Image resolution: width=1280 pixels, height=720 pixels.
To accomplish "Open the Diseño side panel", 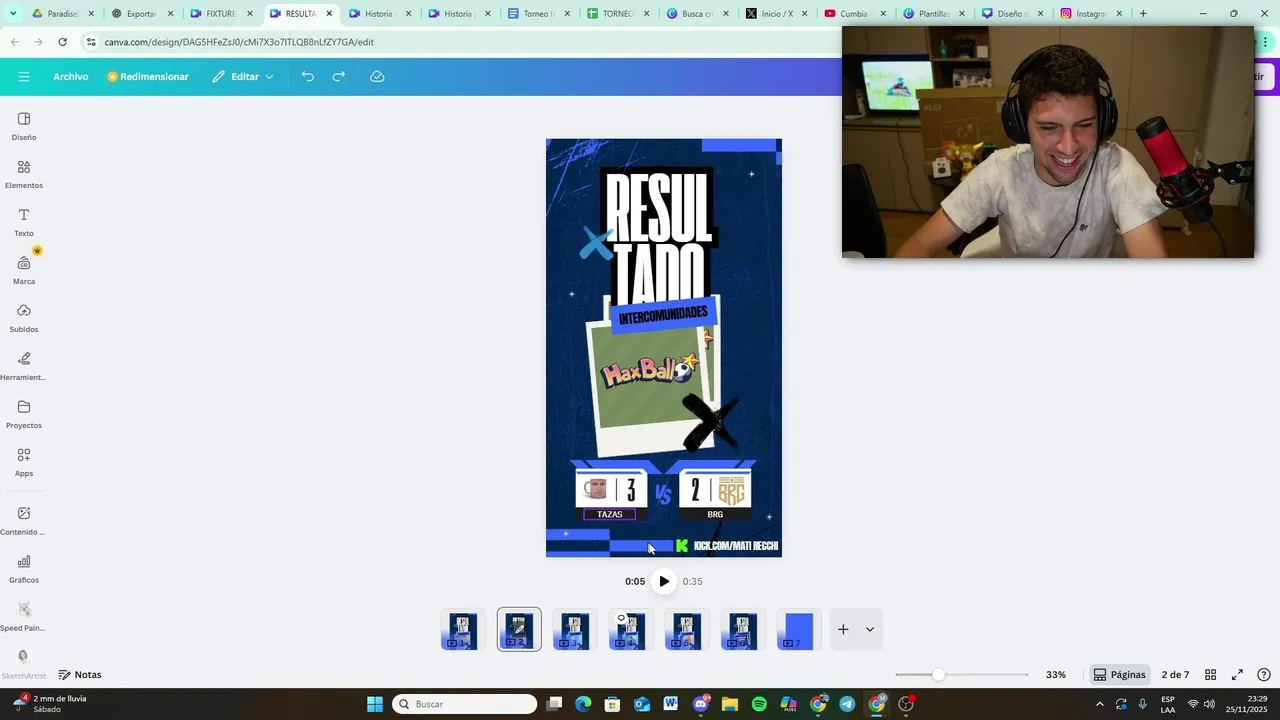I will point(24,126).
